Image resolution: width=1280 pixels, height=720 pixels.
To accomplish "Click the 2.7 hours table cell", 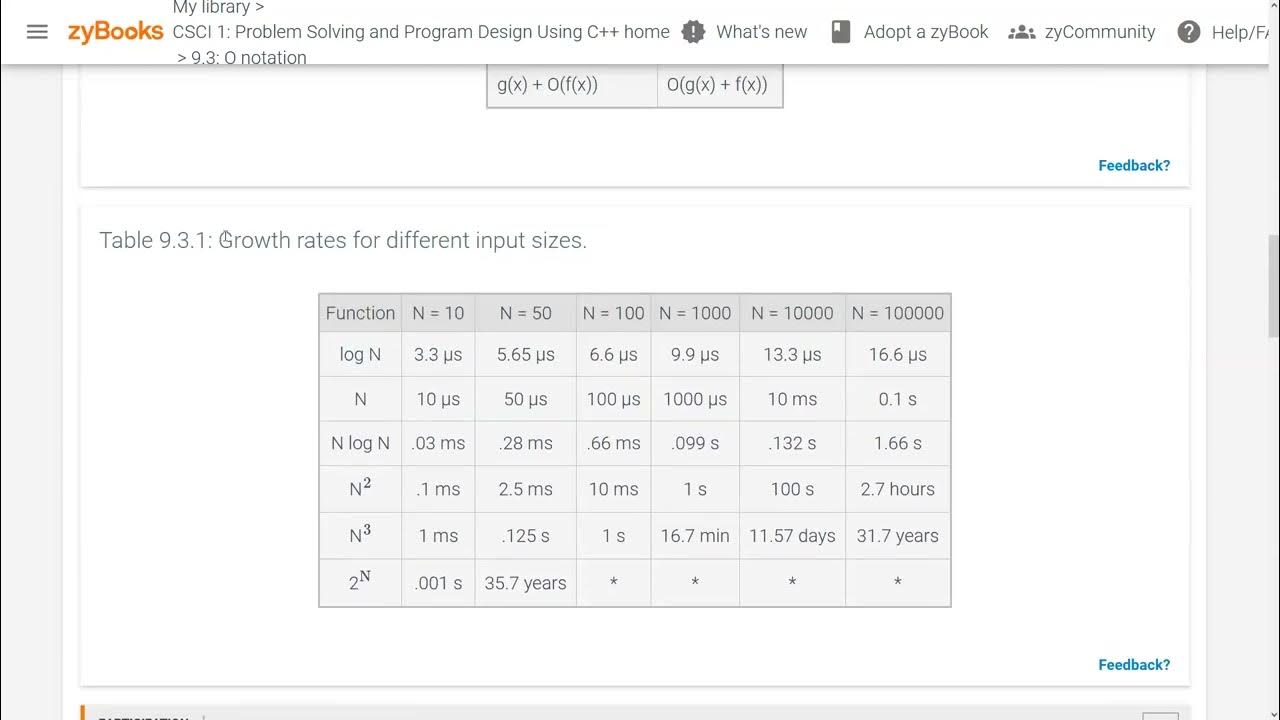I will tap(897, 489).
